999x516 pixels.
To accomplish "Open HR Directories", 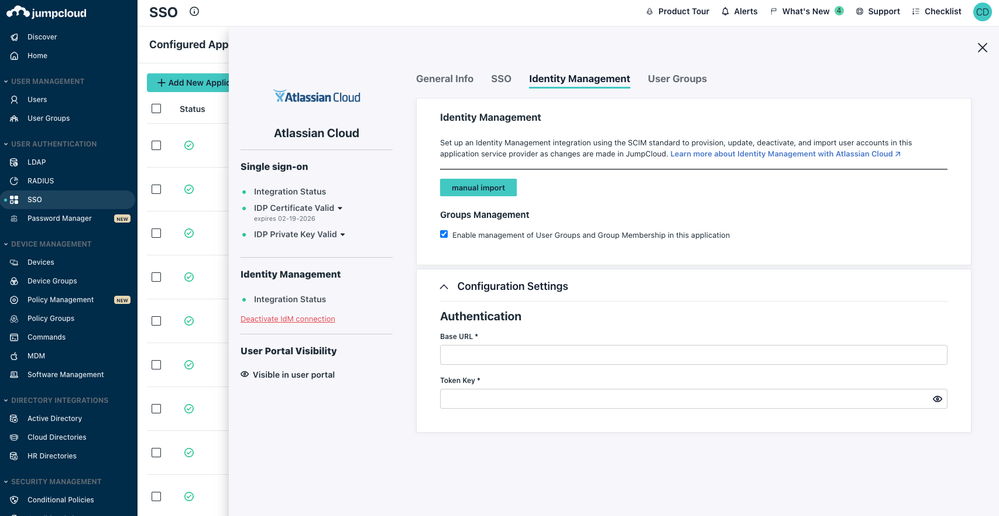I will coord(52,456).
